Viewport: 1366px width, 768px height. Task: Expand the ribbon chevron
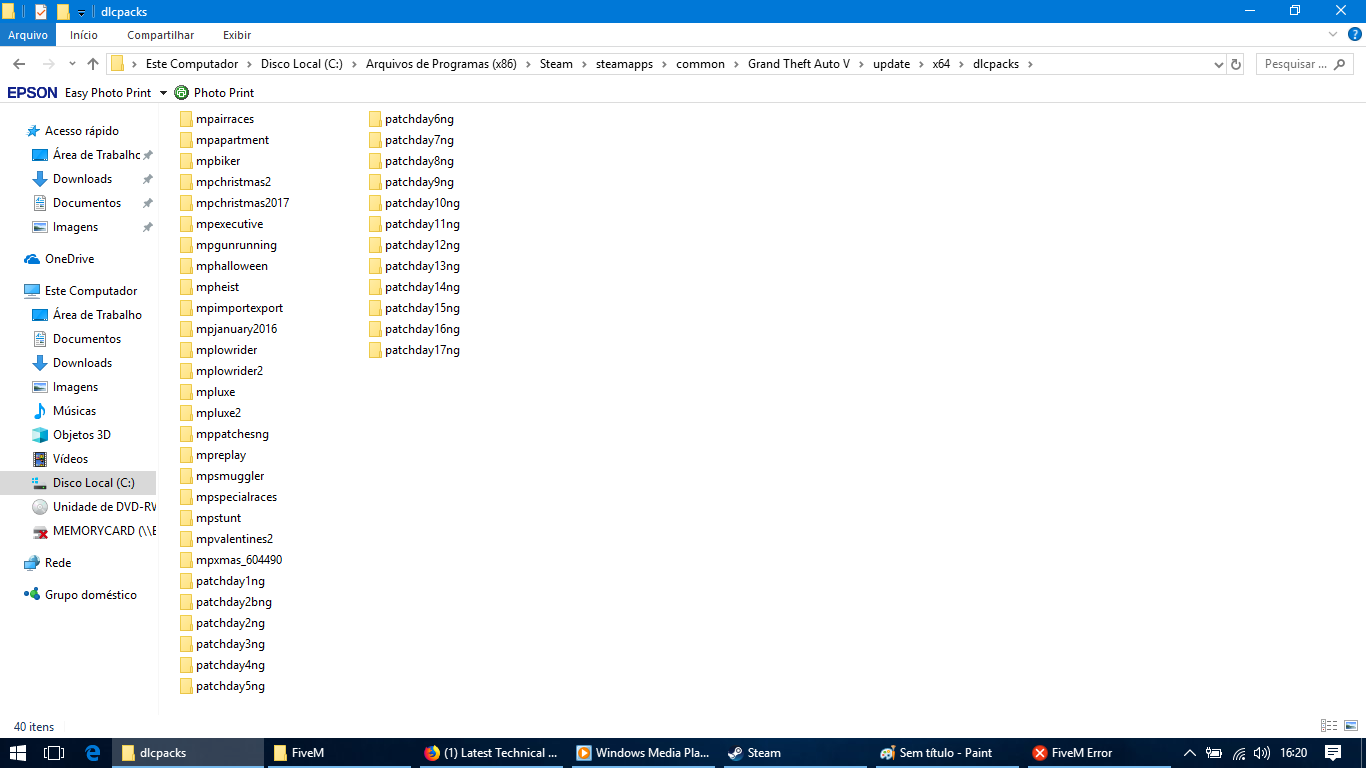pos(1332,35)
